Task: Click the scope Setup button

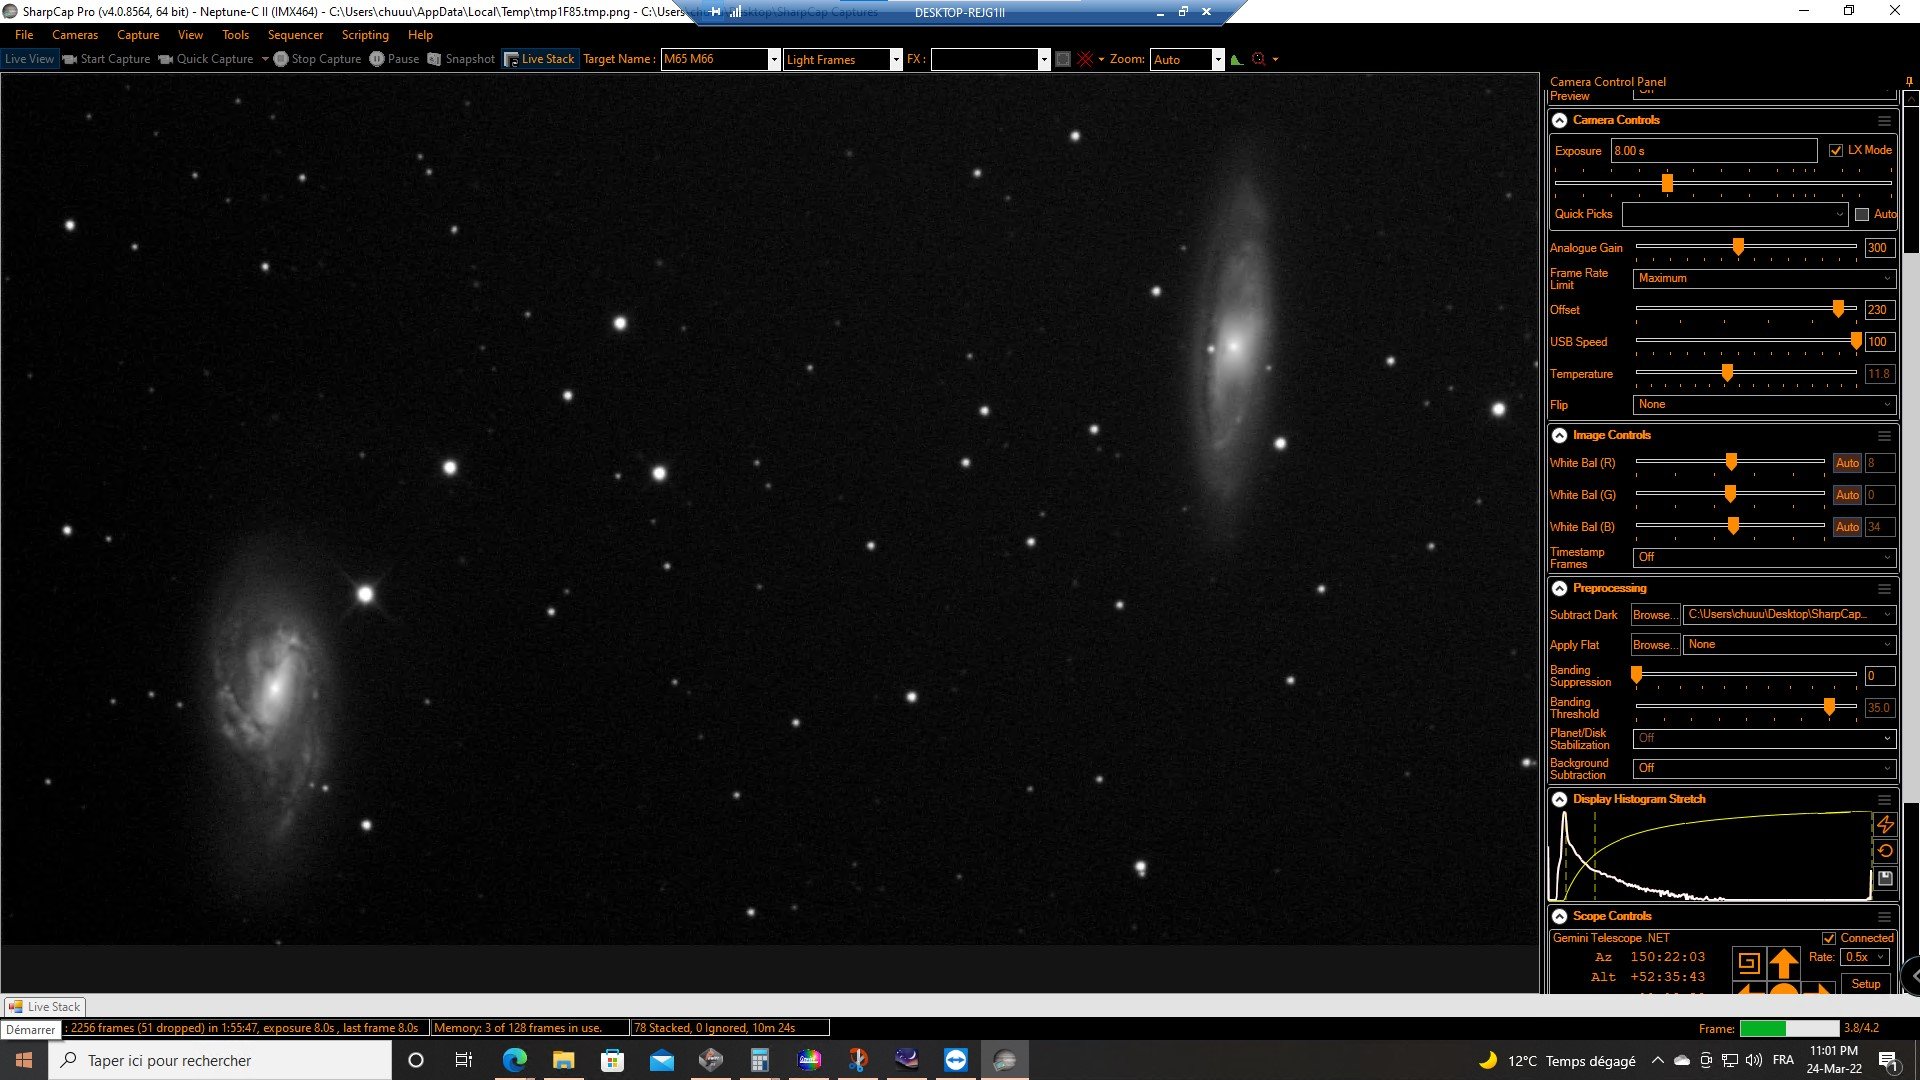Action: 1866,984
